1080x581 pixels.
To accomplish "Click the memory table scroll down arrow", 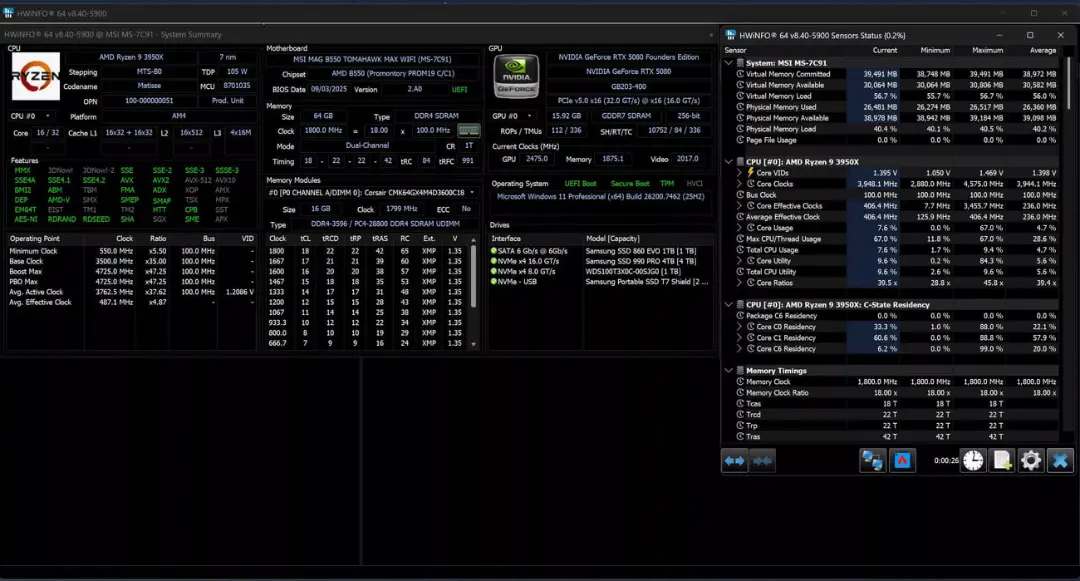I will point(473,344).
